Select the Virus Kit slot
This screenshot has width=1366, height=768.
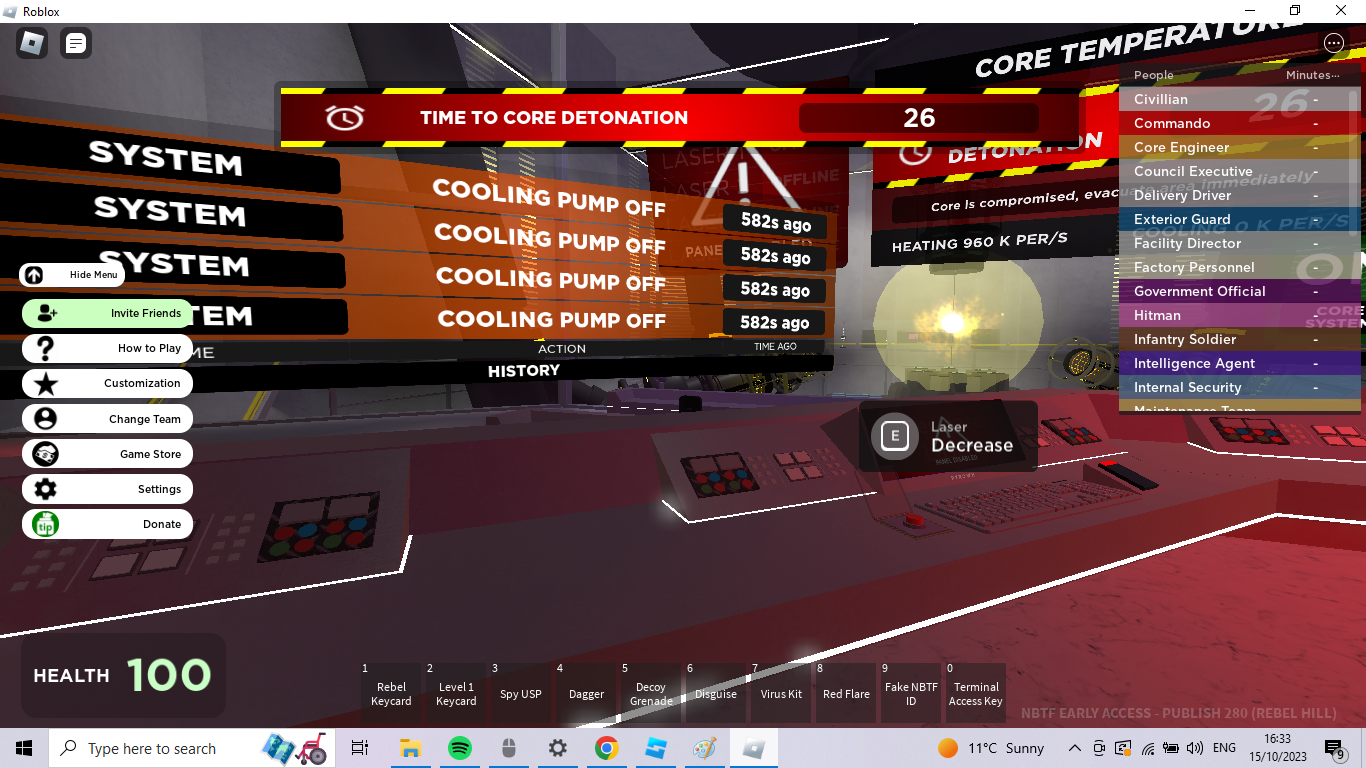(781, 693)
